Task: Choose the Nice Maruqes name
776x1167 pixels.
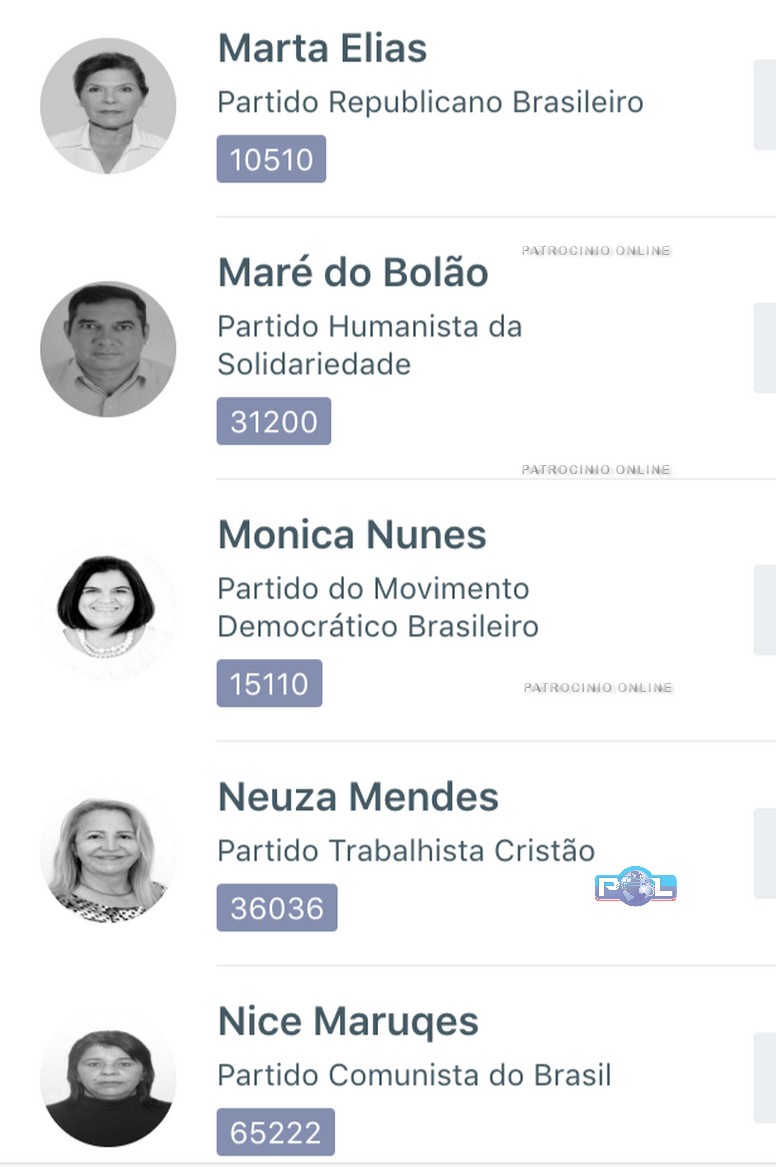Action: pos(348,1021)
